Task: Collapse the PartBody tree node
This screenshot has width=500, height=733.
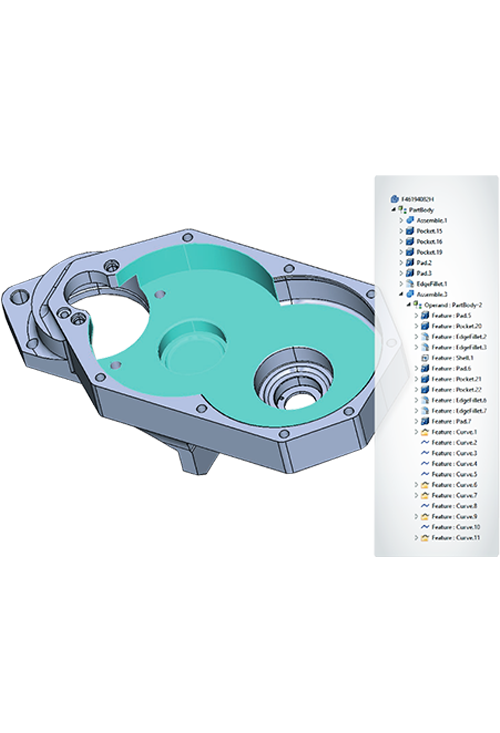Action: pyautogui.click(x=393, y=210)
